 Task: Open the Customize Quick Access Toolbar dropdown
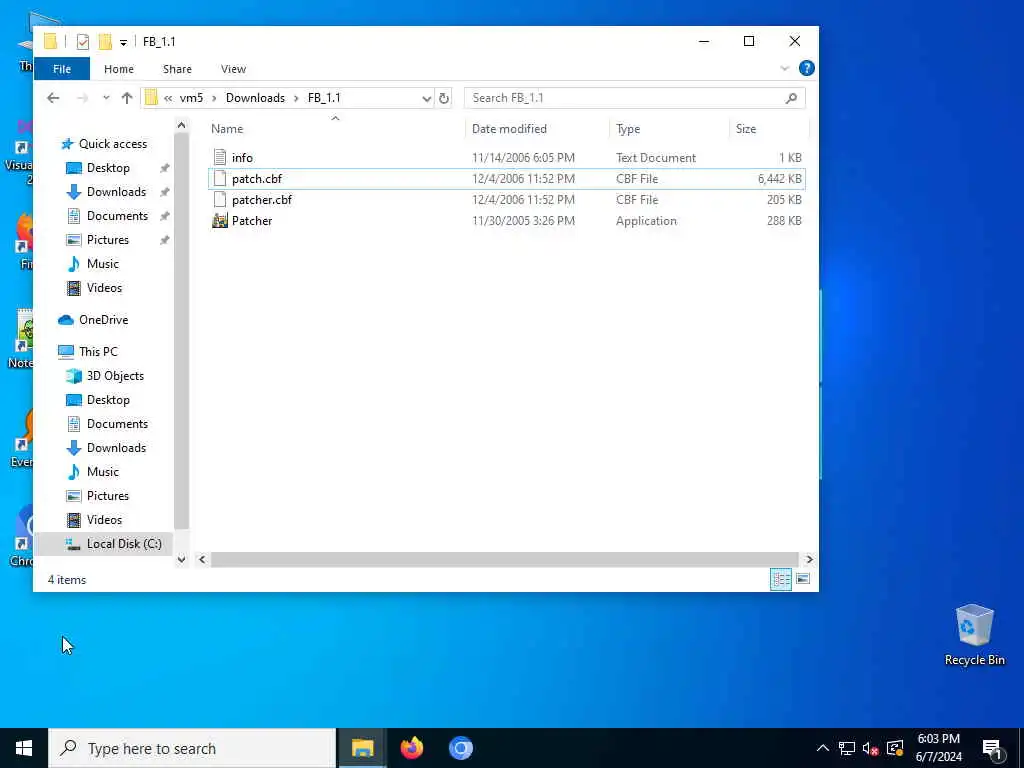click(123, 42)
